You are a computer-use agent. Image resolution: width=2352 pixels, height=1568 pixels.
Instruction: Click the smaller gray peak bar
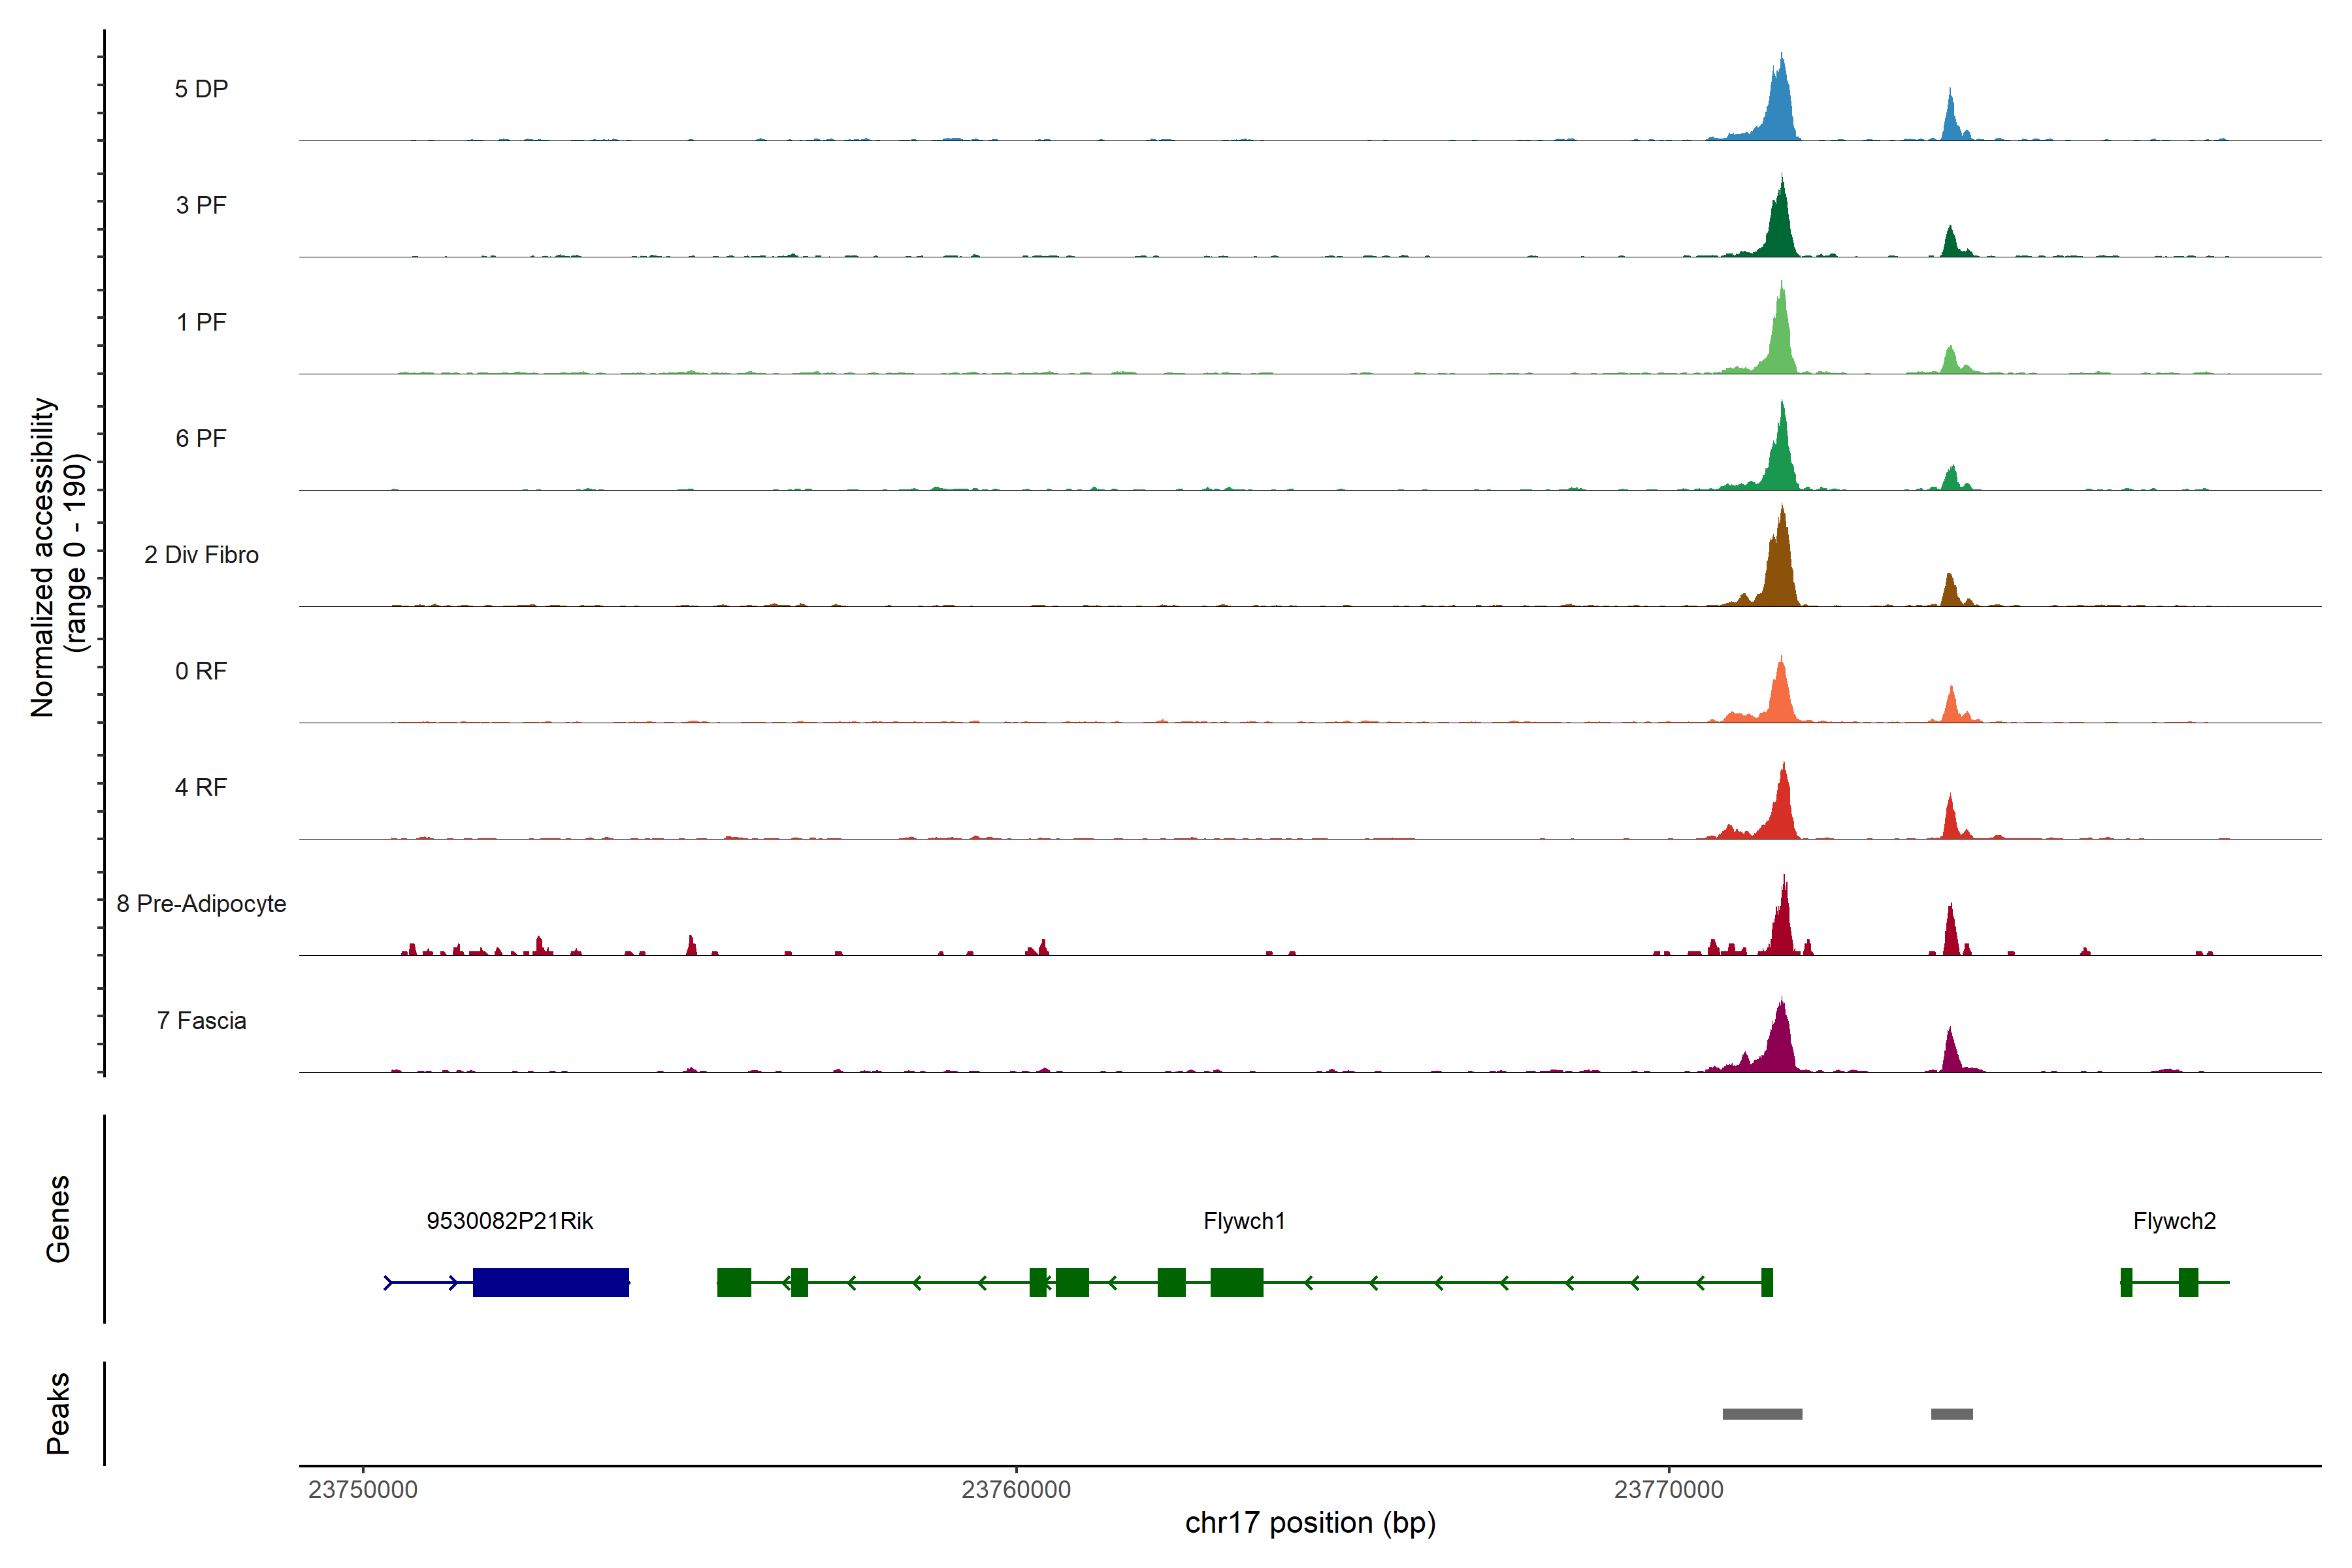[x=1951, y=1414]
